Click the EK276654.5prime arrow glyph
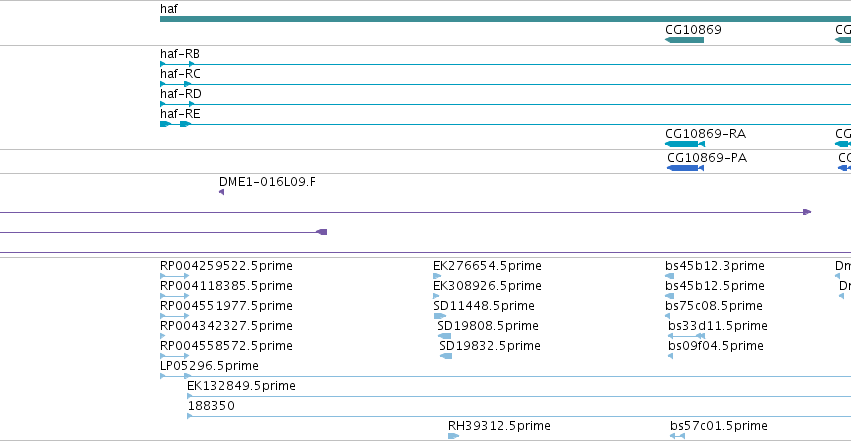851x441 pixels. tap(437, 276)
